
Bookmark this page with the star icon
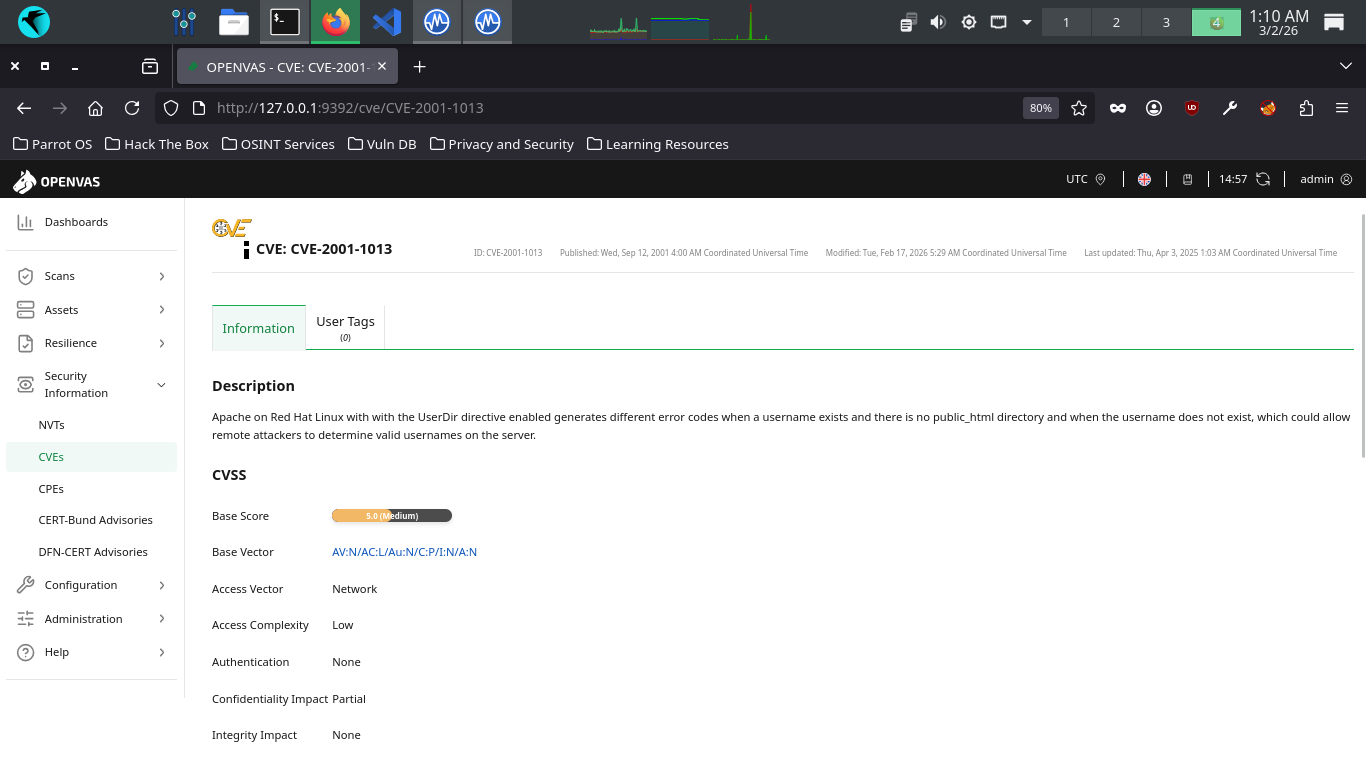1079,108
